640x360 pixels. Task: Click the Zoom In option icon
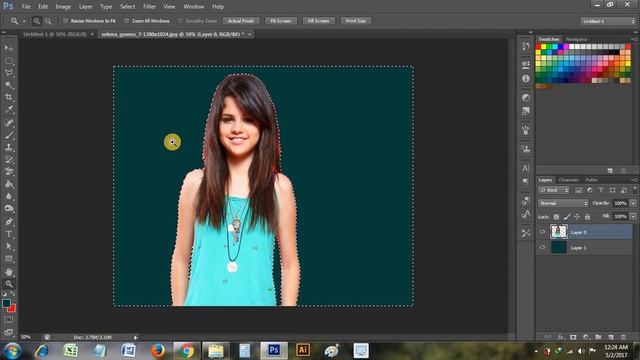(x=37, y=21)
